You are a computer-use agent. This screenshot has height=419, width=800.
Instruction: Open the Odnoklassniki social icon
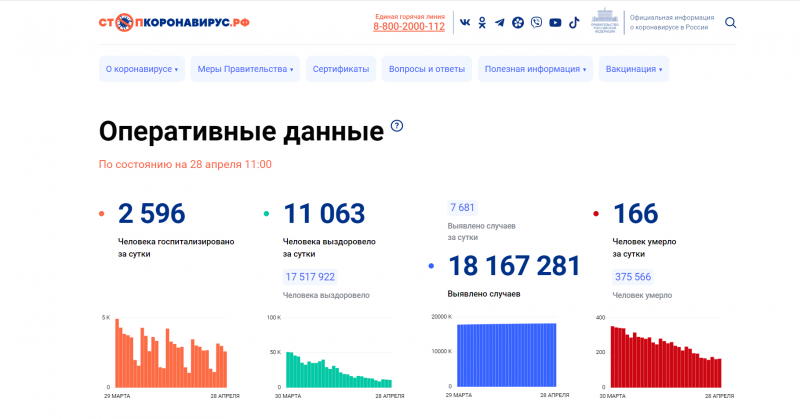[x=482, y=22]
